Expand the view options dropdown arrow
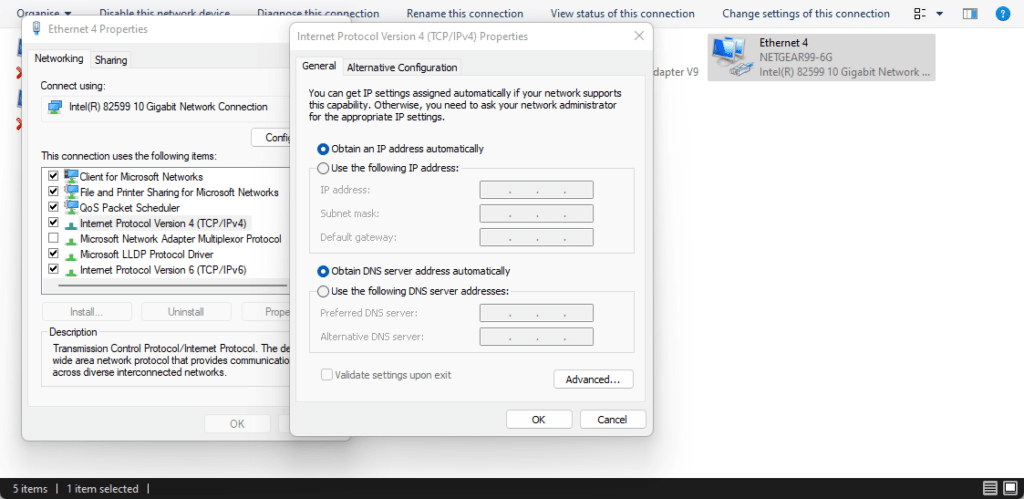This screenshot has height=499, width=1024. click(940, 14)
